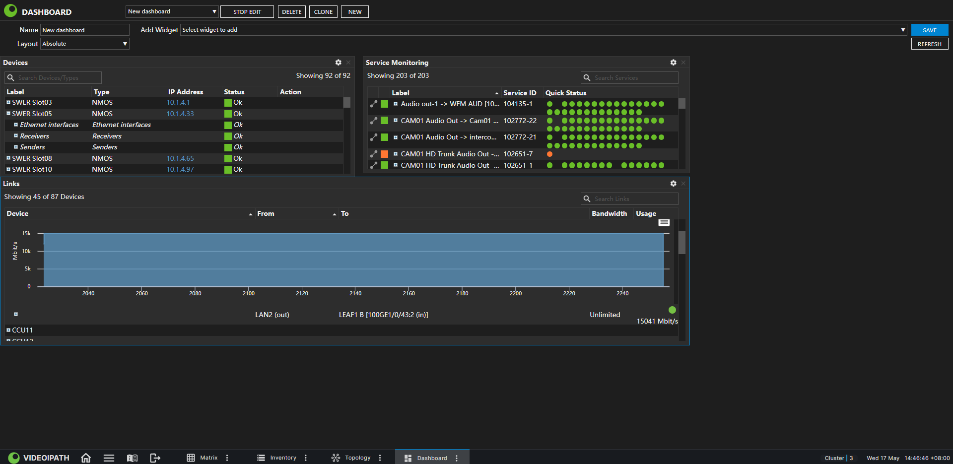953x464 pixels.
Task: Open the hamburger menu in bottom bar
Action: pos(109,457)
